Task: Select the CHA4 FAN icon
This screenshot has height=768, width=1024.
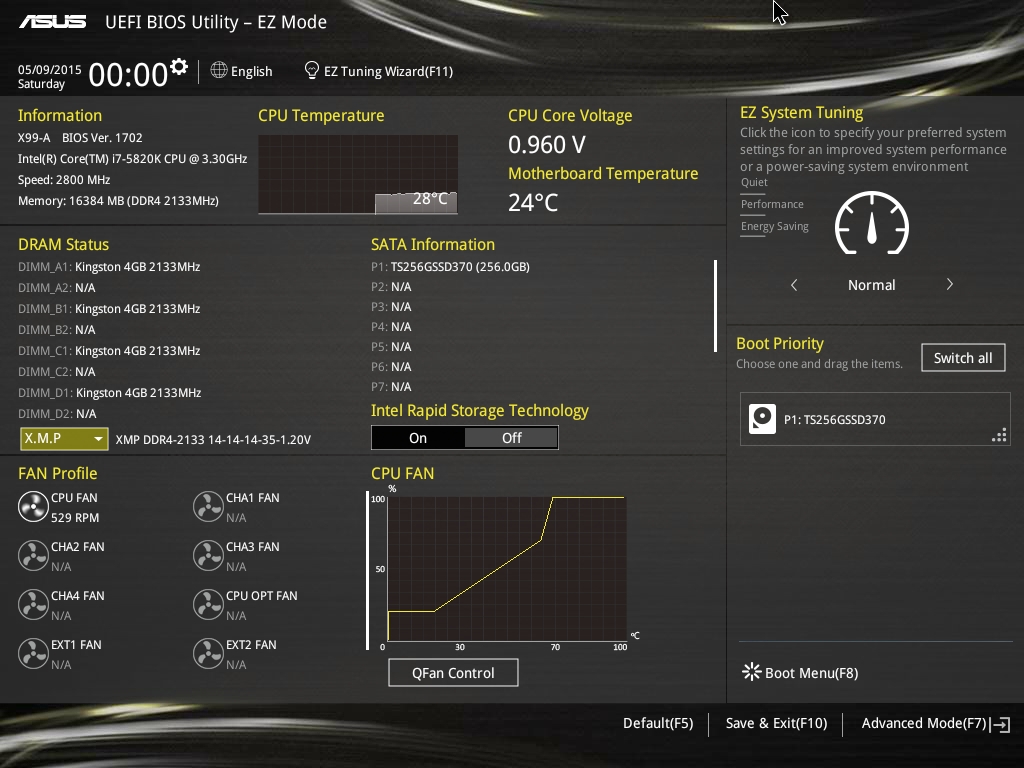Action: (33, 605)
